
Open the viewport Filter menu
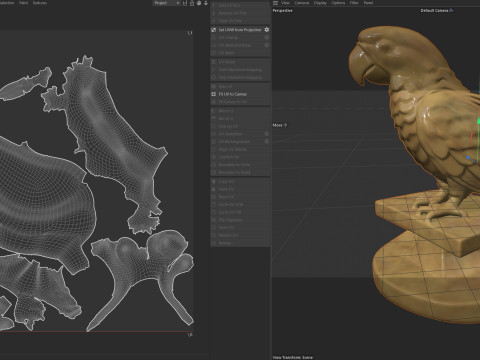tap(354, 3)
